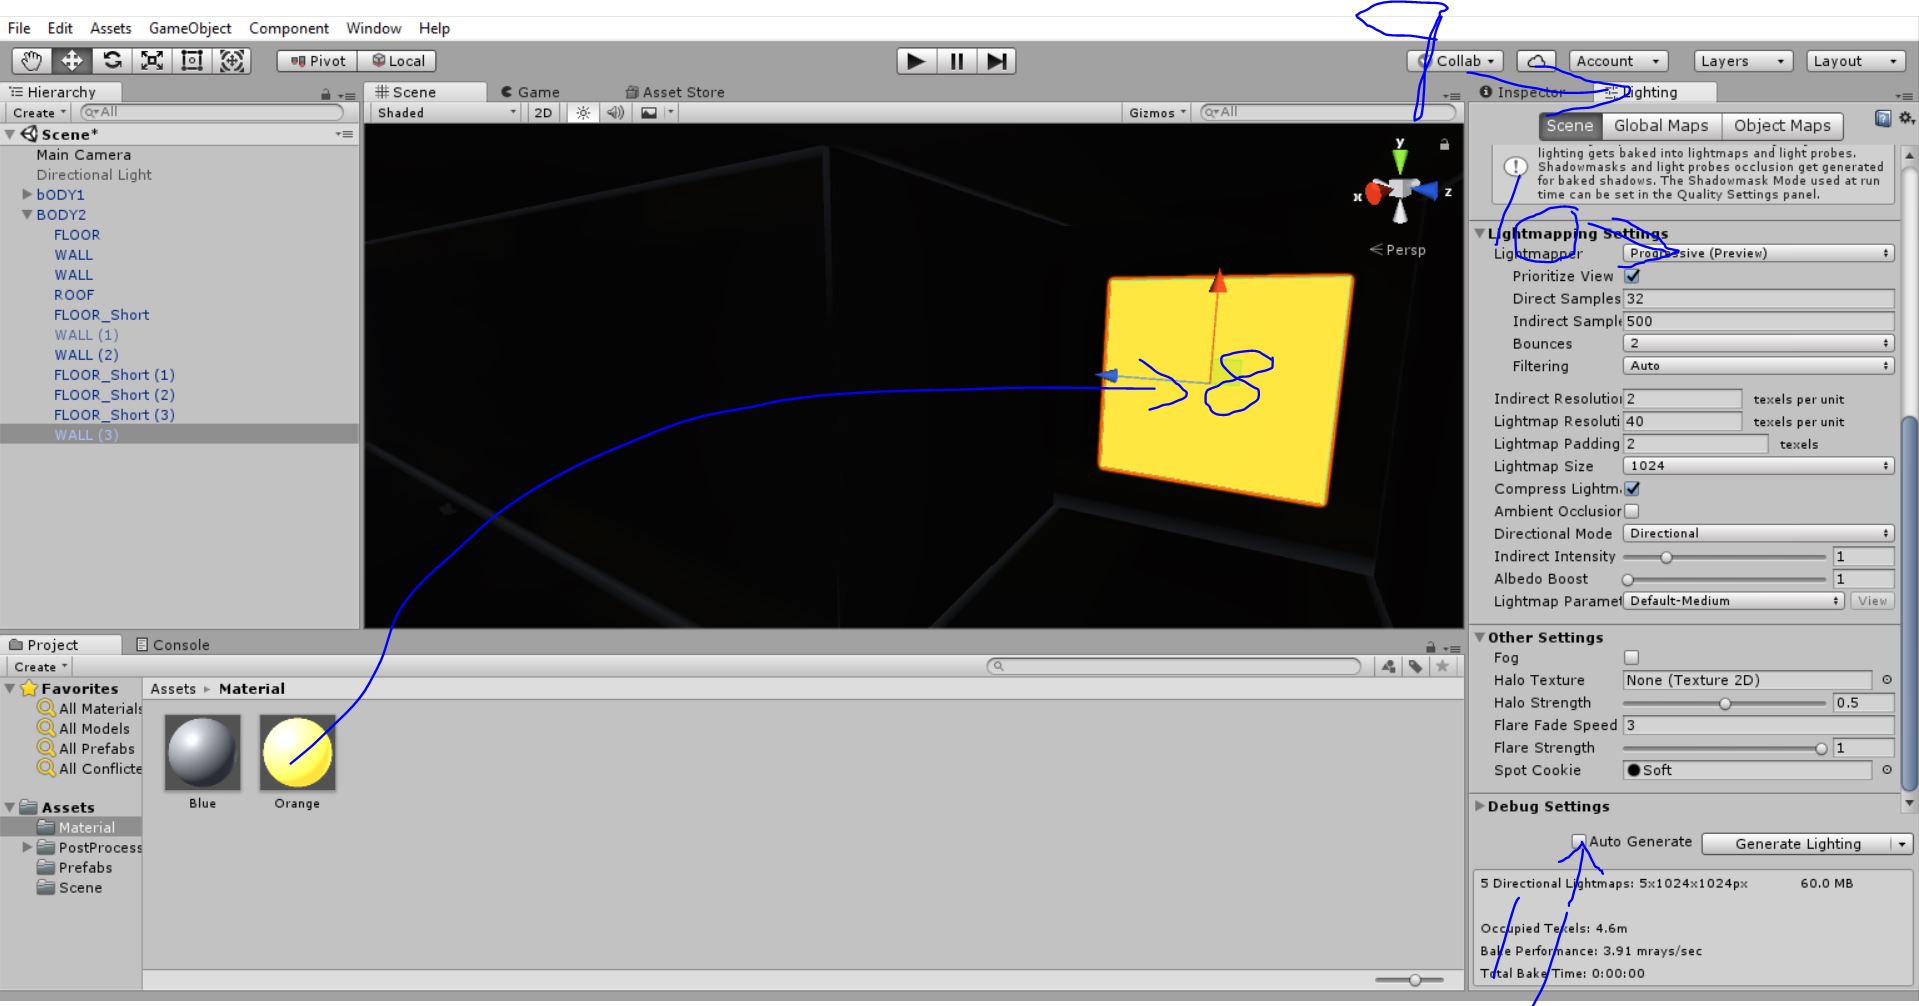Enable Auto Generate lighting
The image size is (1919, 1006).
coord(1579,842)
